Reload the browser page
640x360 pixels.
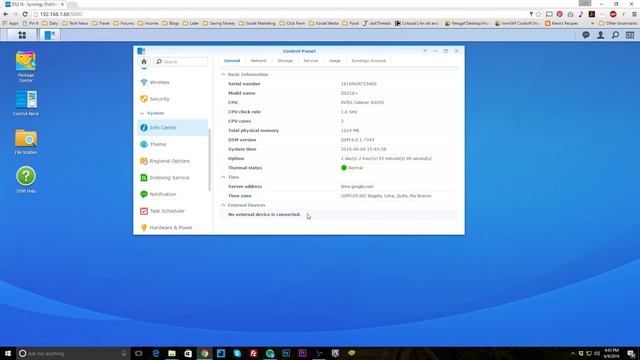tap(25, 14)
